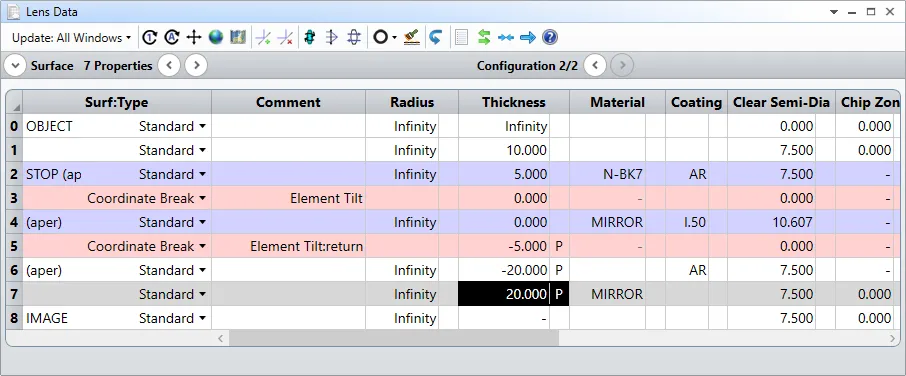Screen dimensions: 906x376
Task: Click the globe icon in the toolbar
Action: pos(216,38)
